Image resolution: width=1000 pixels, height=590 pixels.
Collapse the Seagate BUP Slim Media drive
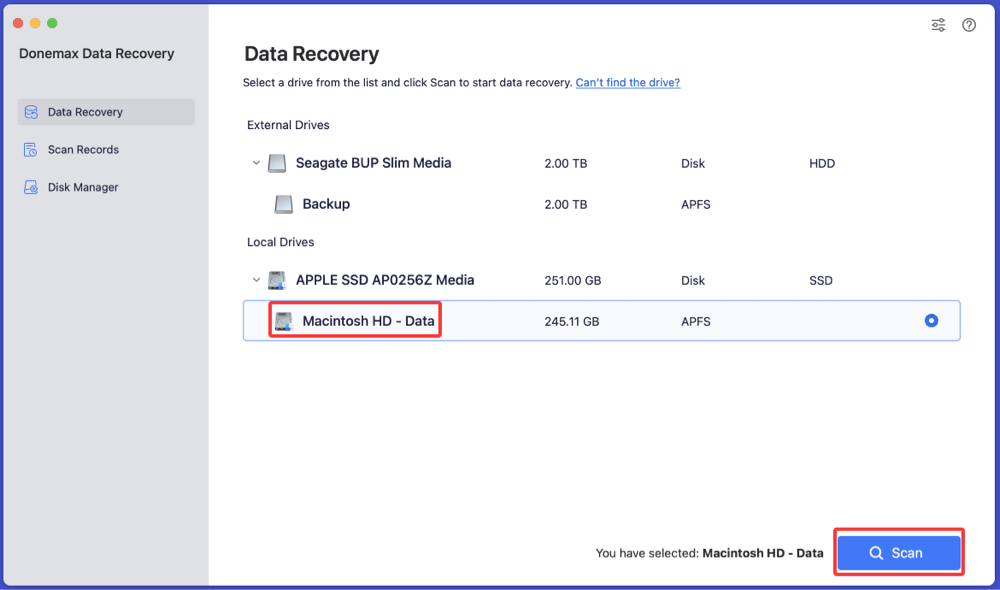pos(255,163)
